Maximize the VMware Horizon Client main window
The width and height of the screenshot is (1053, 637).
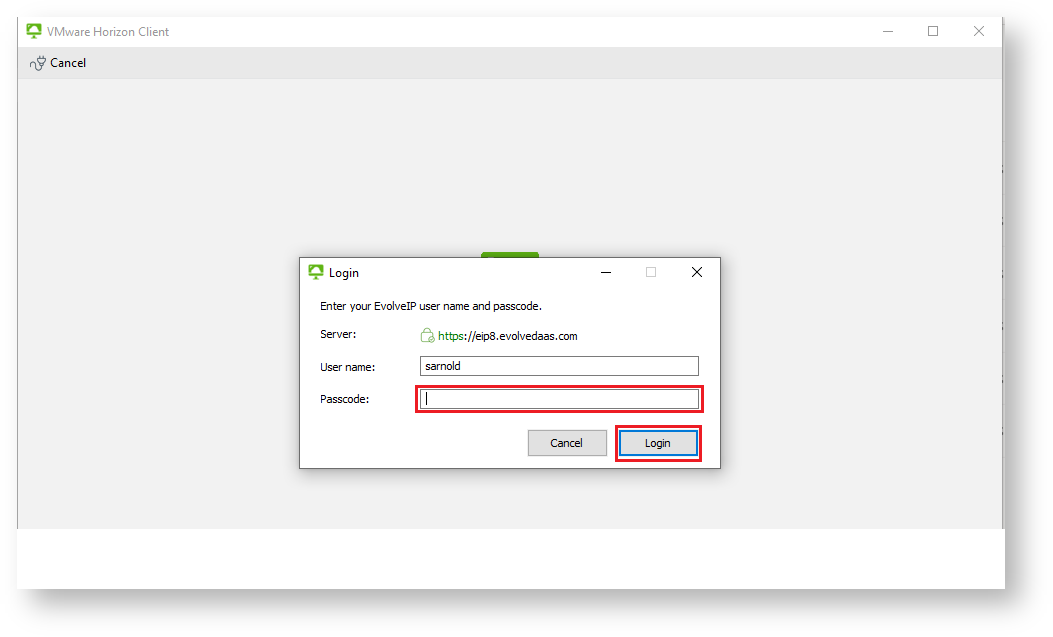pyautogui.click(x=933, y=31)
